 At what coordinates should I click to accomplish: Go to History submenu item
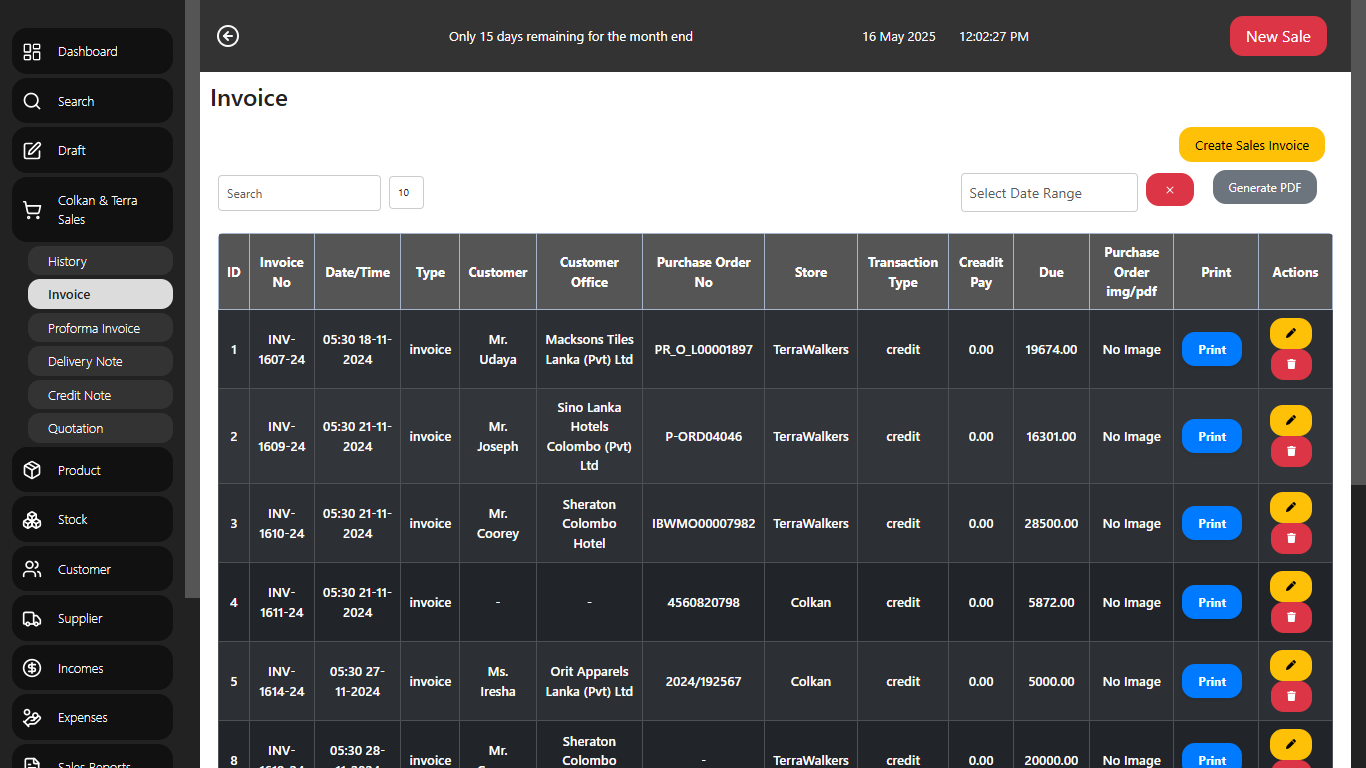(x=100, y=261)
